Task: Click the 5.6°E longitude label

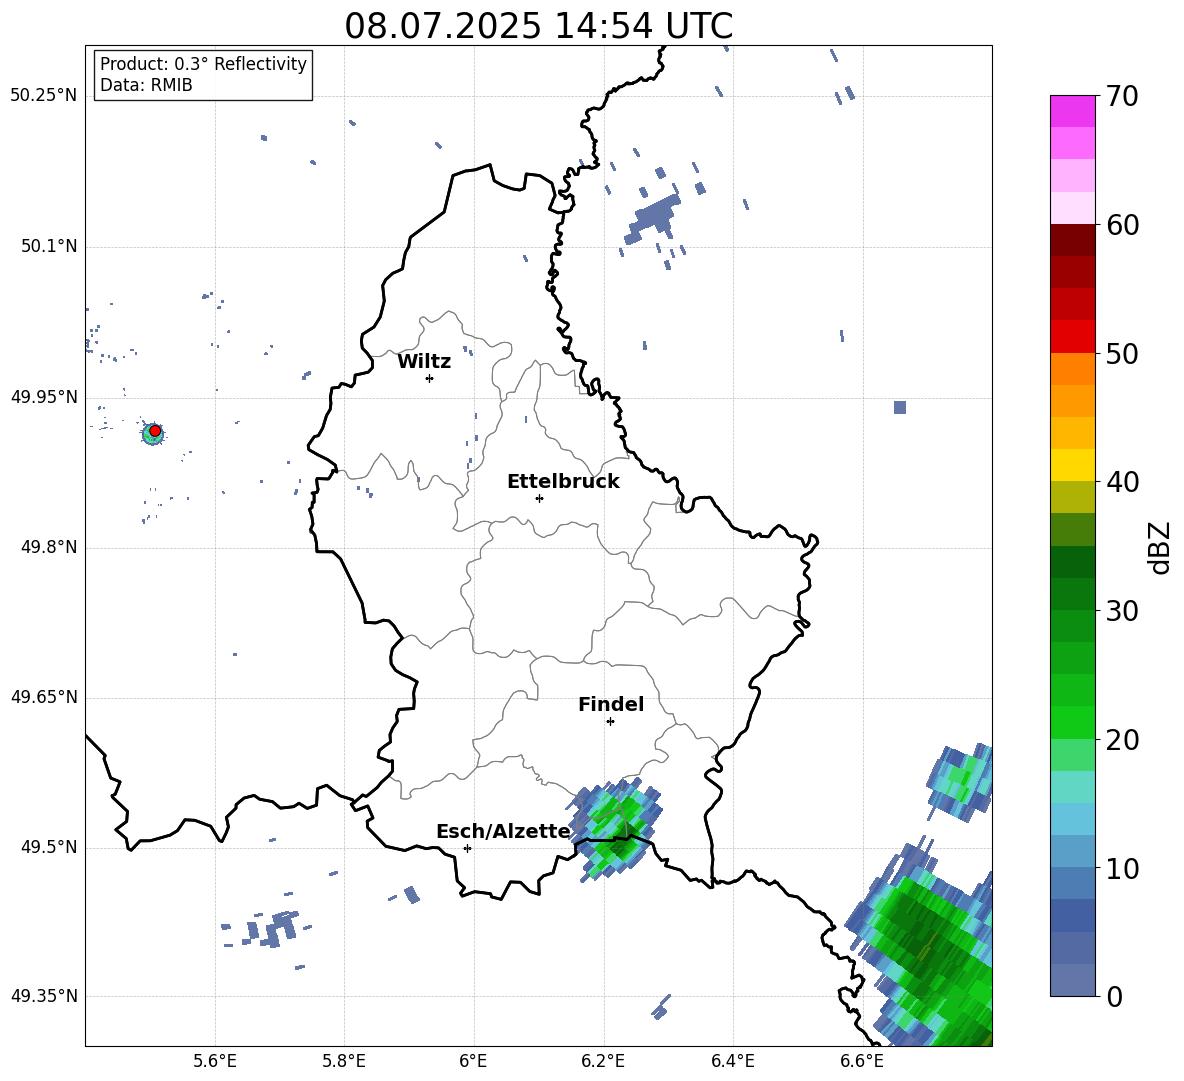Action: point(215,1061)
